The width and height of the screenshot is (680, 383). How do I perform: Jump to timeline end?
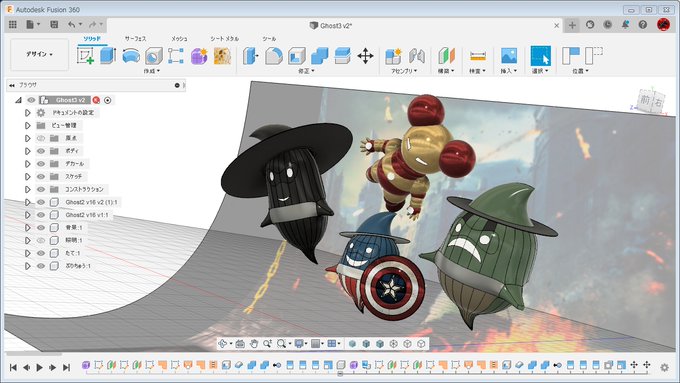[66, 367]
